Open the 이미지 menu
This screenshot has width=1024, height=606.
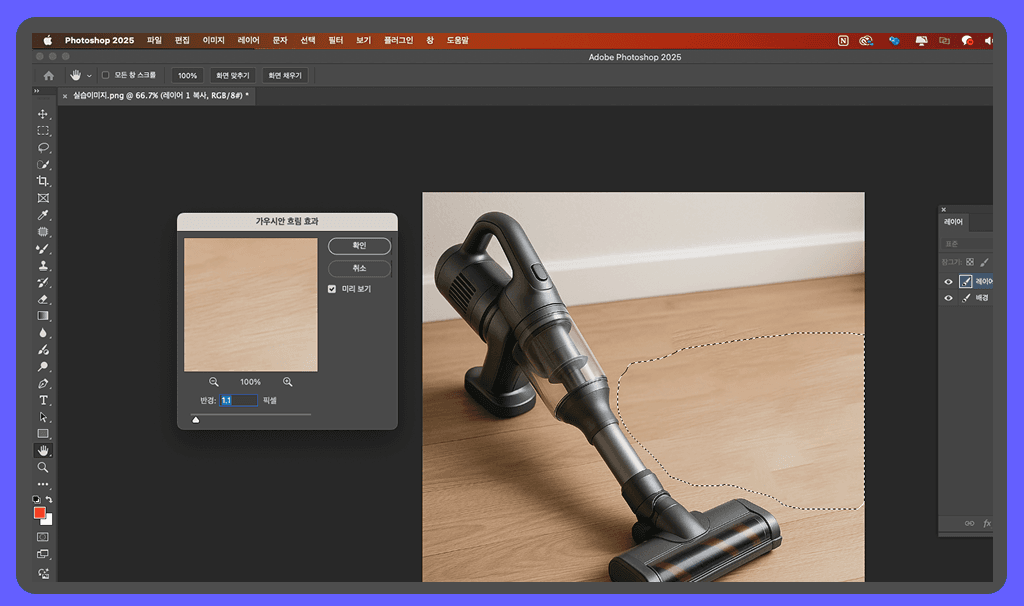point(214,40)
